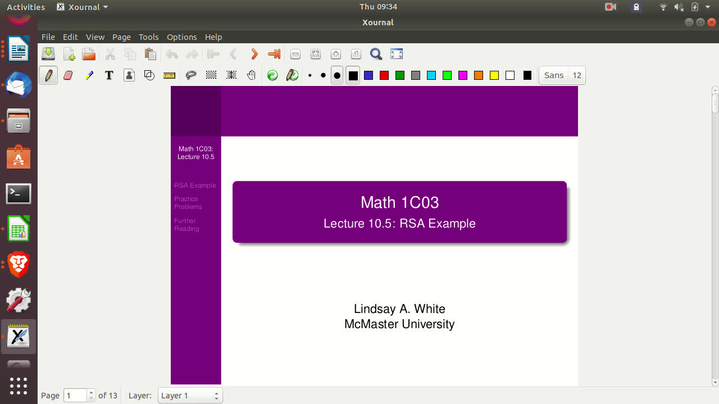Click the Paste clipboard icon
This screenshot has width=719, height=404.
click(150, 54)
